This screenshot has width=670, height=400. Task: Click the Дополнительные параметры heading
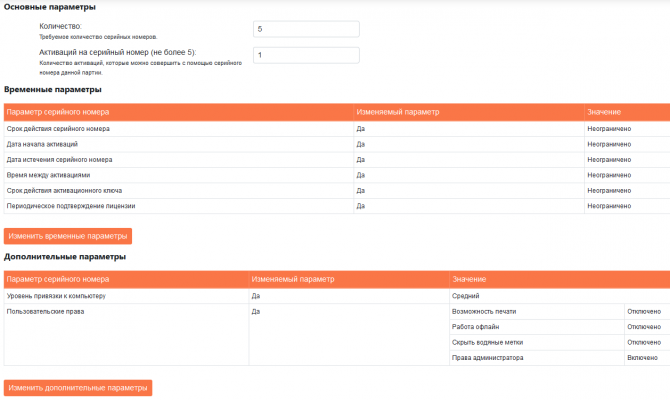65,257
